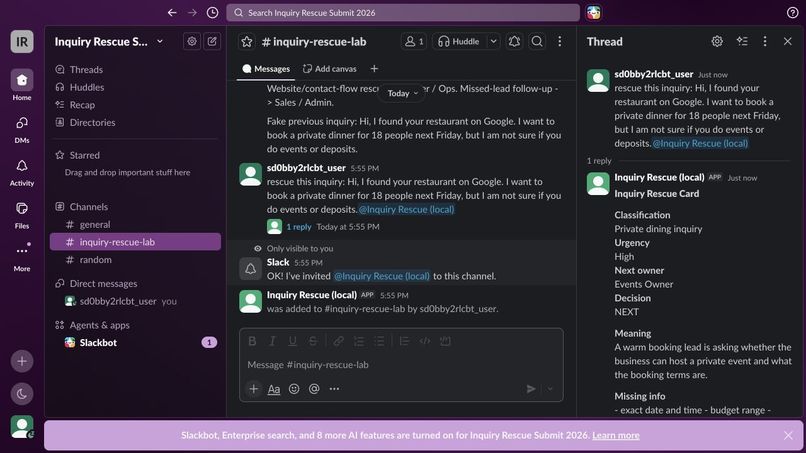Toggle bold formatting in composer
Image resolution: width=806 pixels, height=453 pixels.
pyautogui.click(x=252, y=341)
